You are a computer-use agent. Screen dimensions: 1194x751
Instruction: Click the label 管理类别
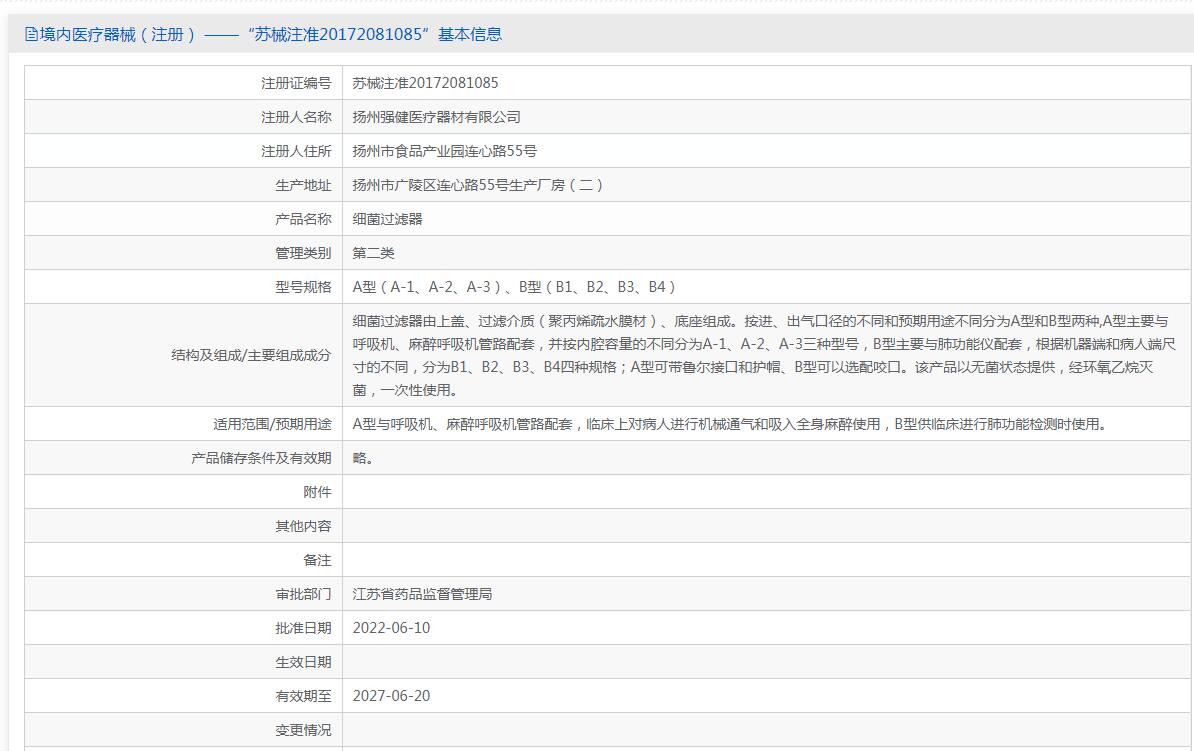pyautogui.click(x=303, y=253)
